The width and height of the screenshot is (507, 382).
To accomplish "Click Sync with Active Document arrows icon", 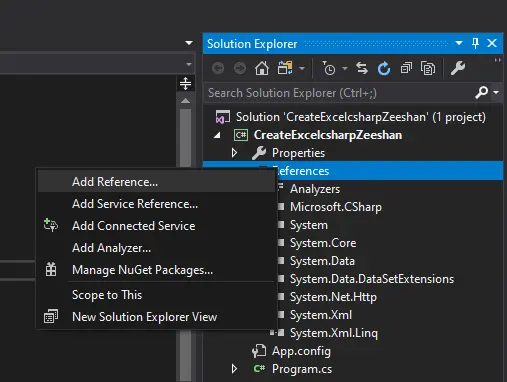I will click(x=362, y=68).
